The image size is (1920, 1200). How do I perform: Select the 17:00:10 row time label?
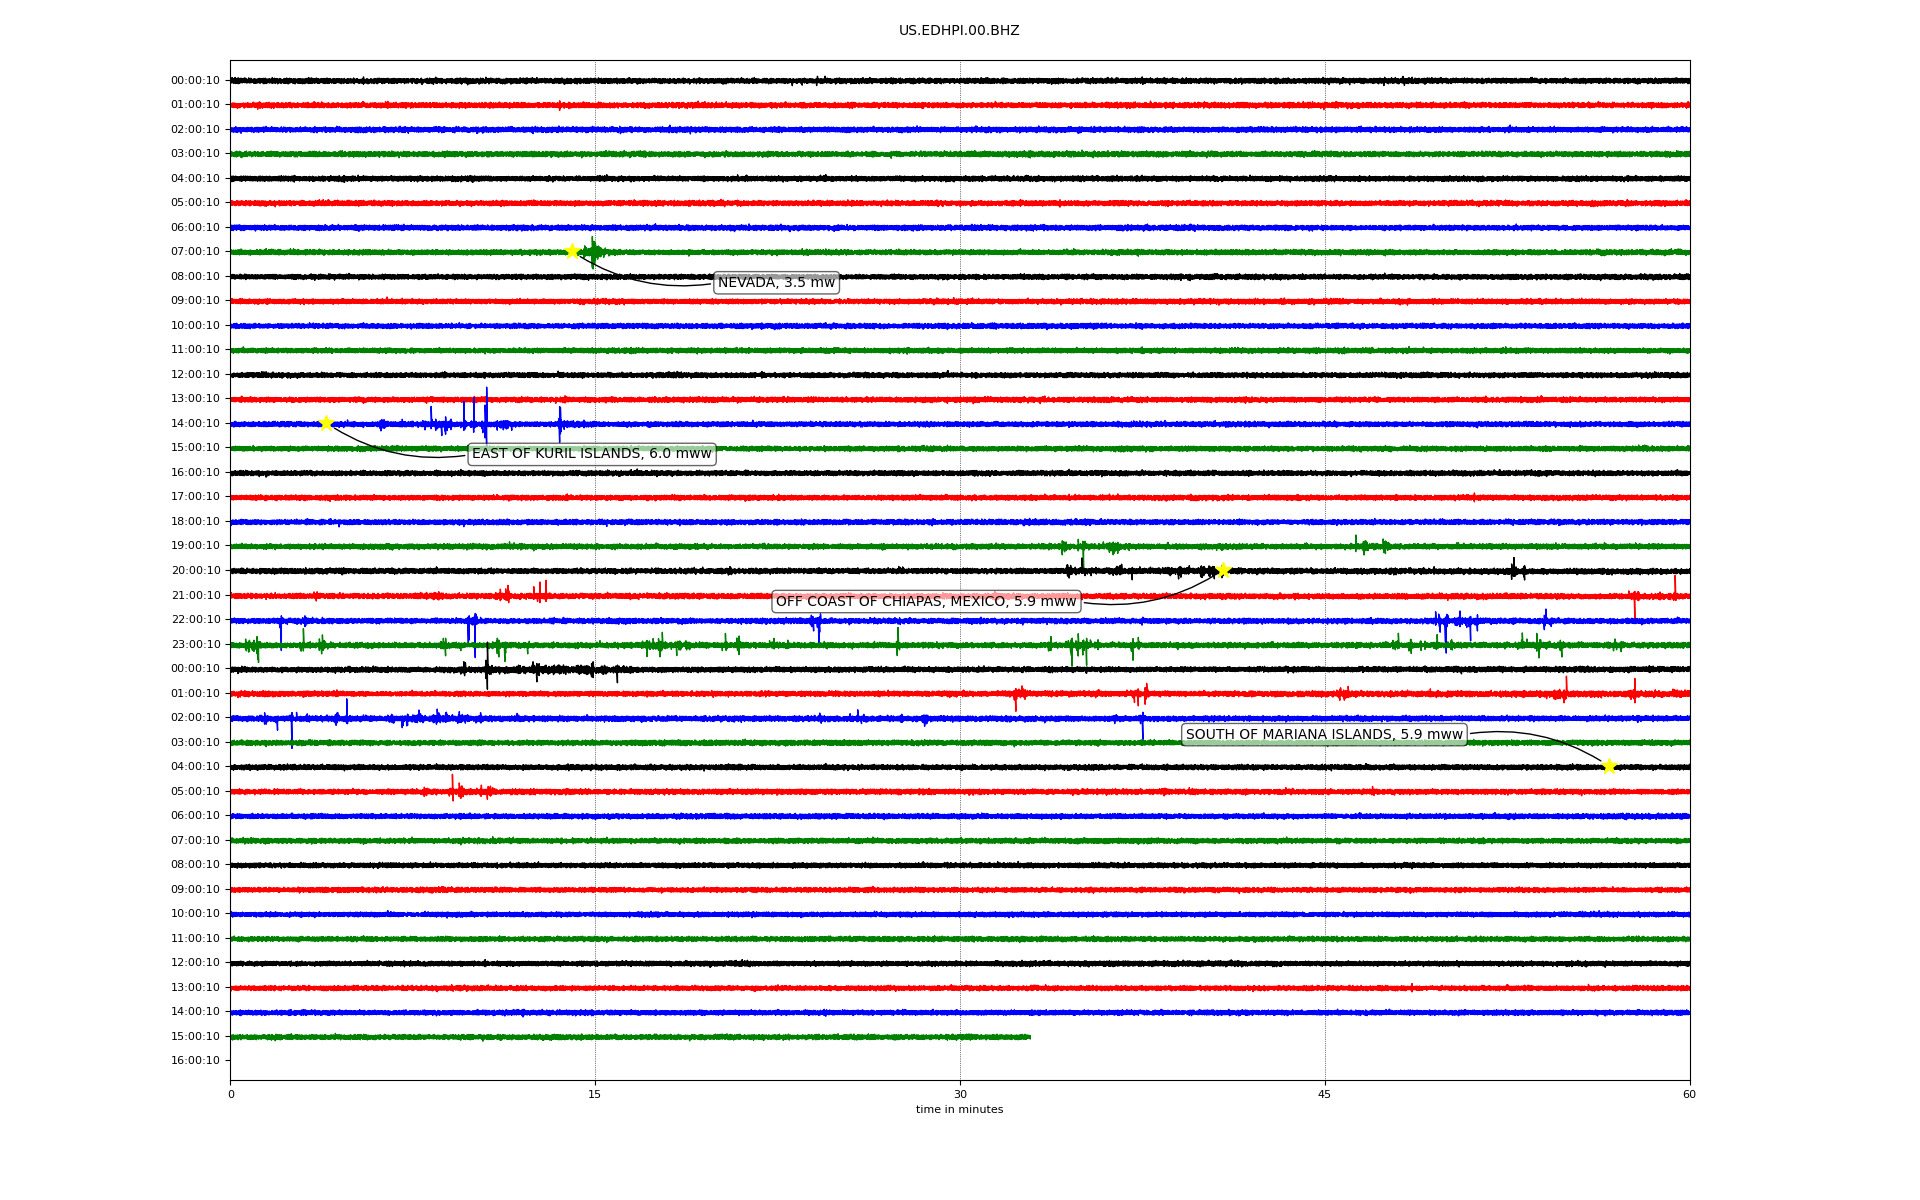coord(195,497)
